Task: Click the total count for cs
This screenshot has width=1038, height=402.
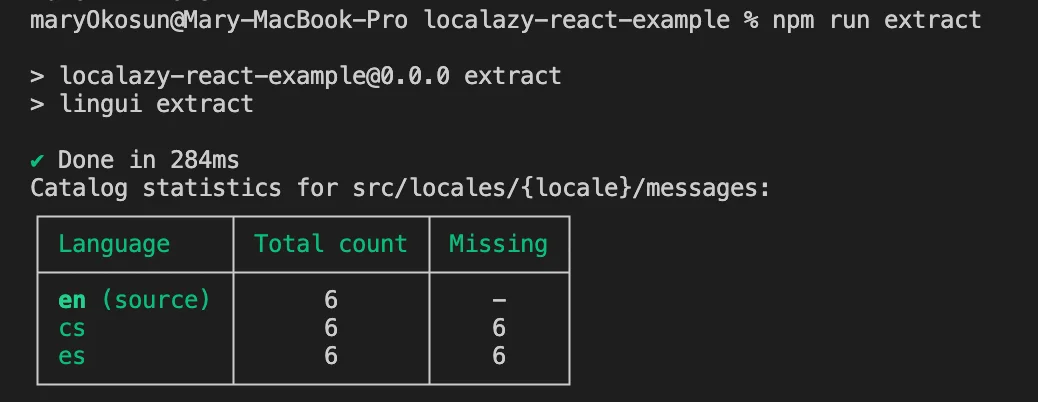Action: pyautogui.click(x=331, y=328)
